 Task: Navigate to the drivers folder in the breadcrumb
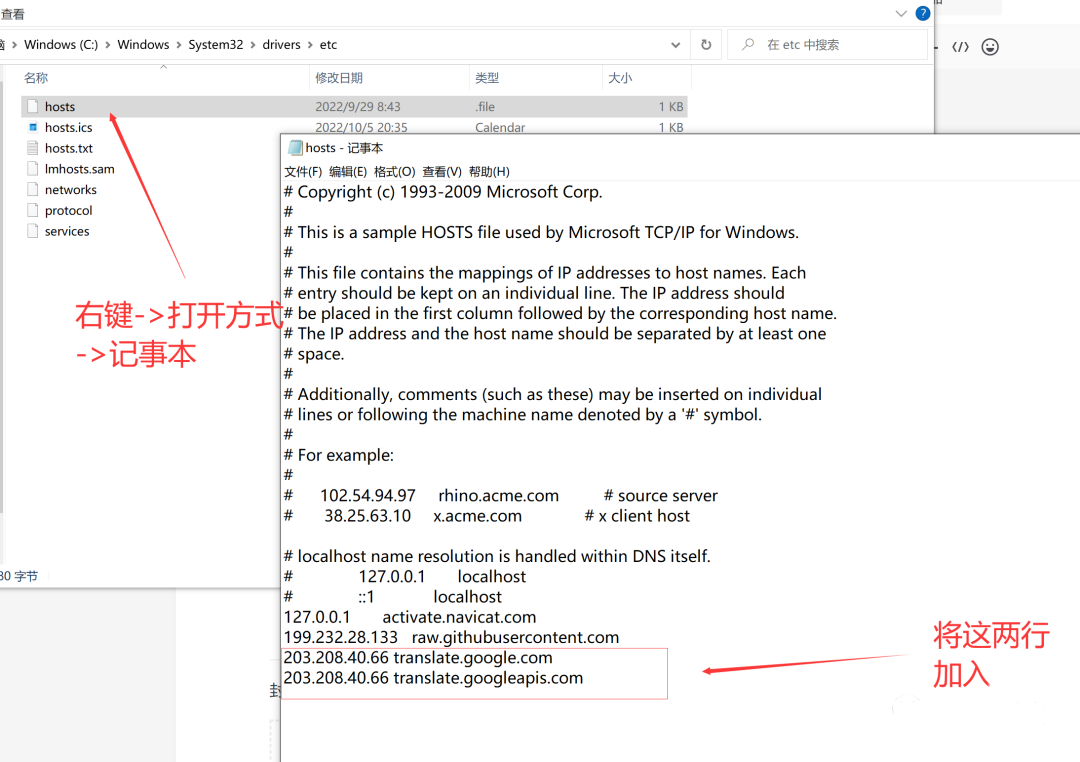click(x=281, y=45)
